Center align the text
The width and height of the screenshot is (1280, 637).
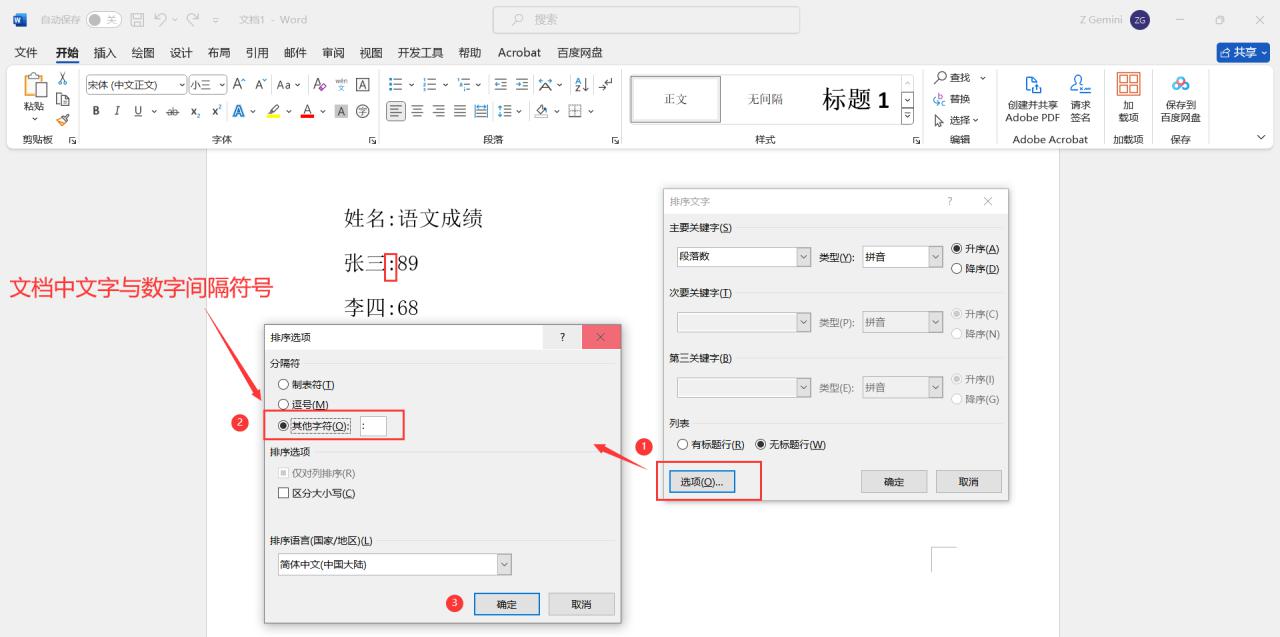coord(418,111)
